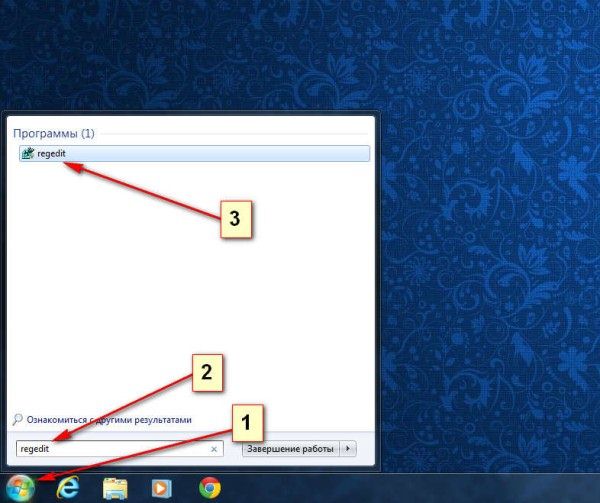Click the magnifier icon beside other results
This screenshot has width=600, height=503.
17,420
